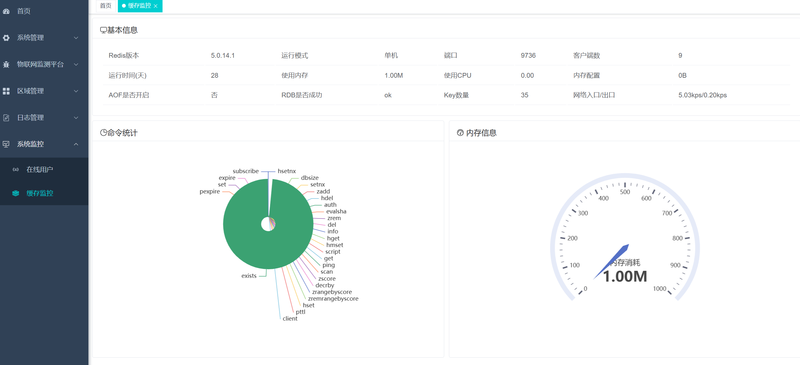Viewport: 800px width, 365px height.
Task: Click the RDB status value ok
Action: click(388, 95)
